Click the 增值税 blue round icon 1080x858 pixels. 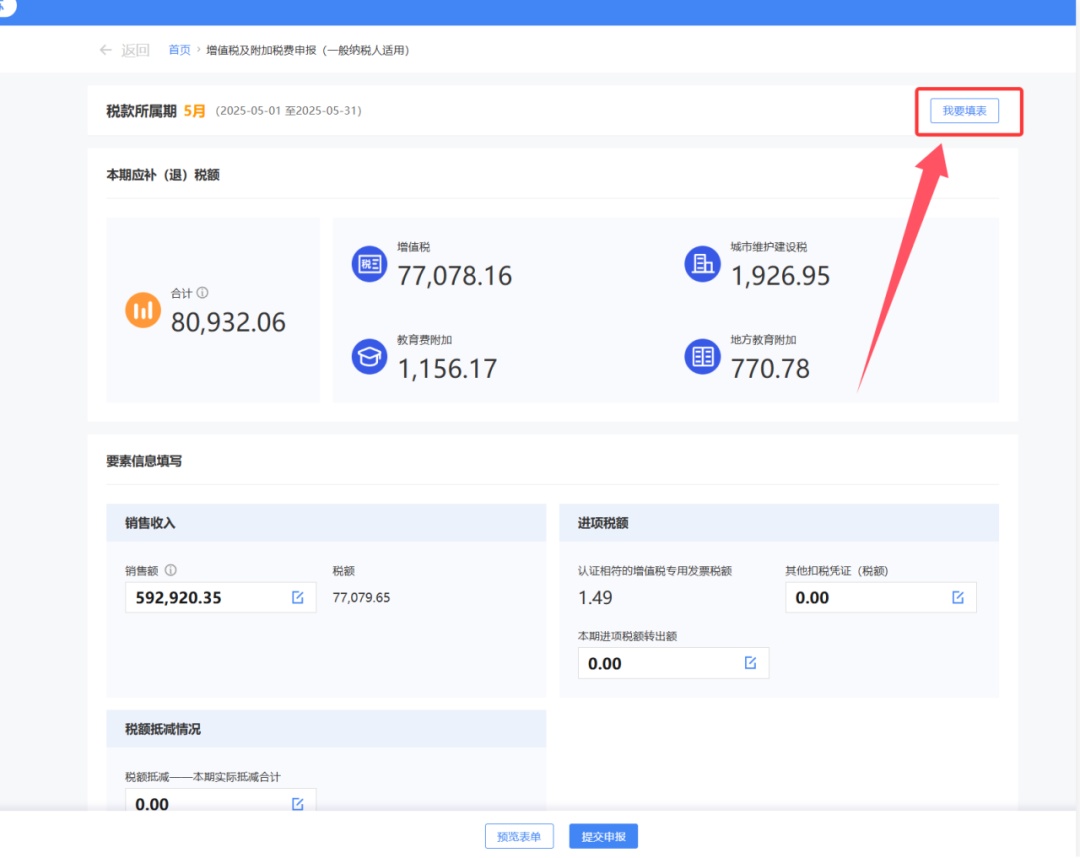point(369,264)
